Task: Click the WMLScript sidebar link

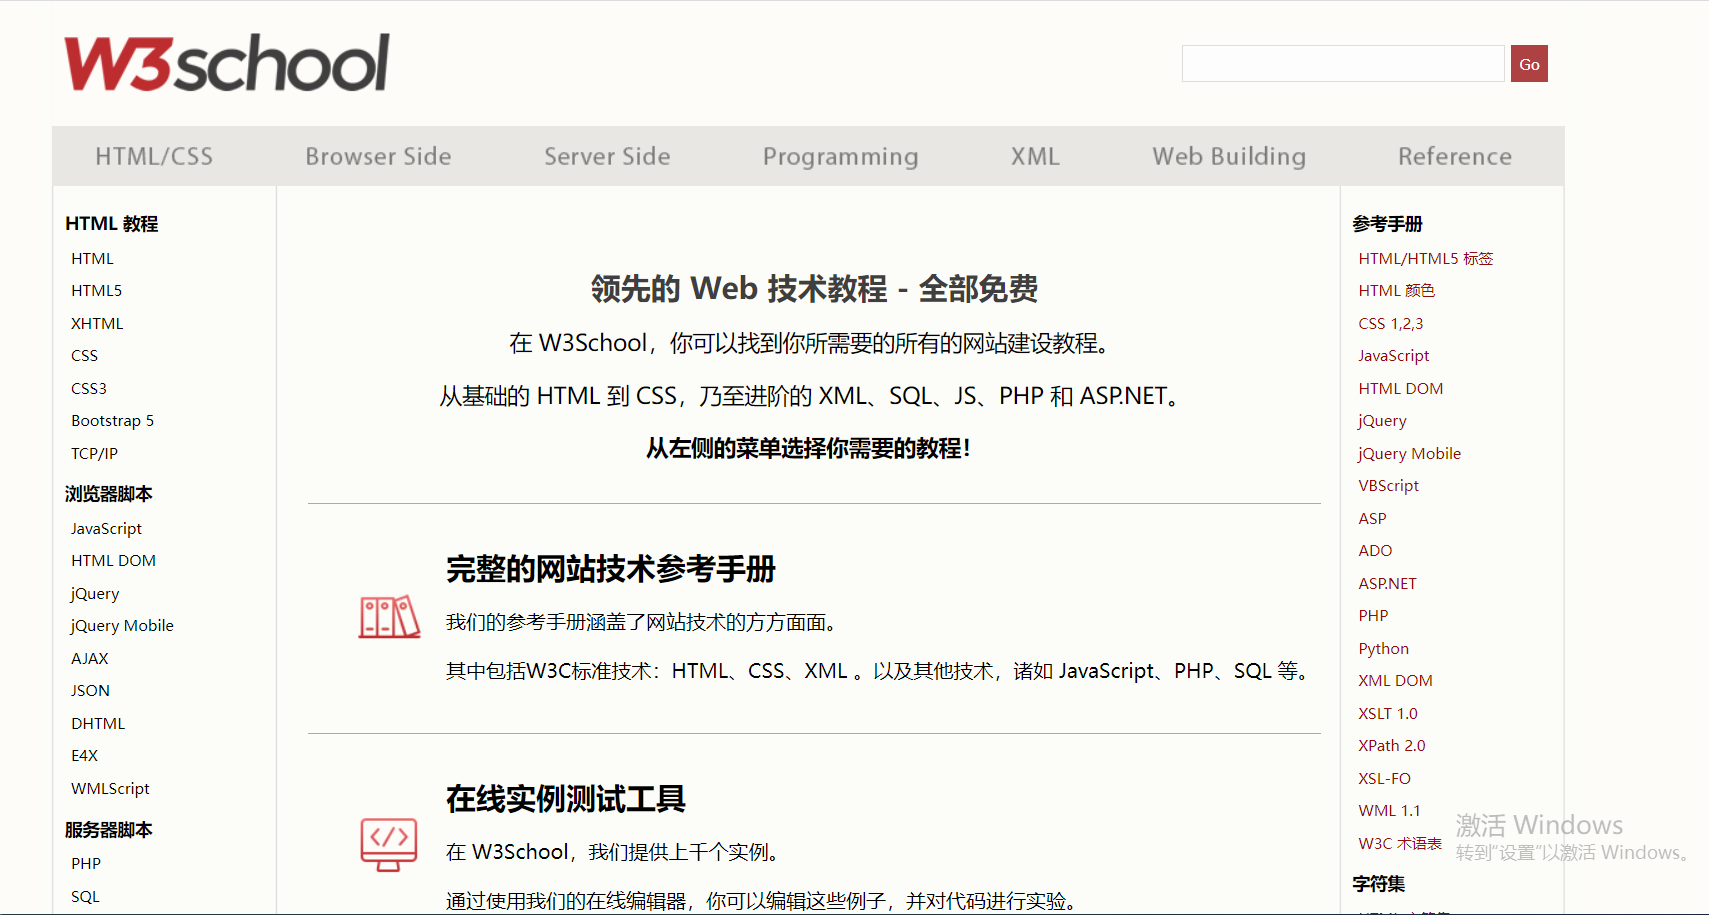Action: [x=110, y=789]
